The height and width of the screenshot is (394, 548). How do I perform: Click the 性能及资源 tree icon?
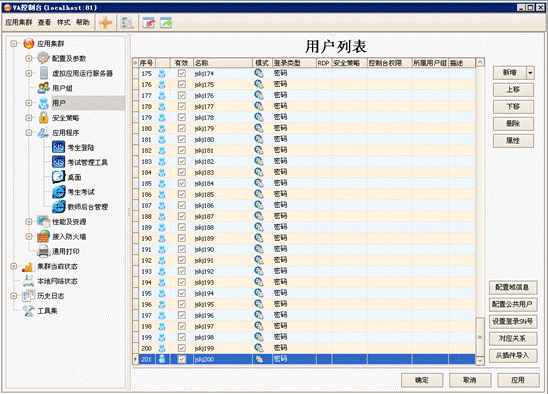click(43, 221)
